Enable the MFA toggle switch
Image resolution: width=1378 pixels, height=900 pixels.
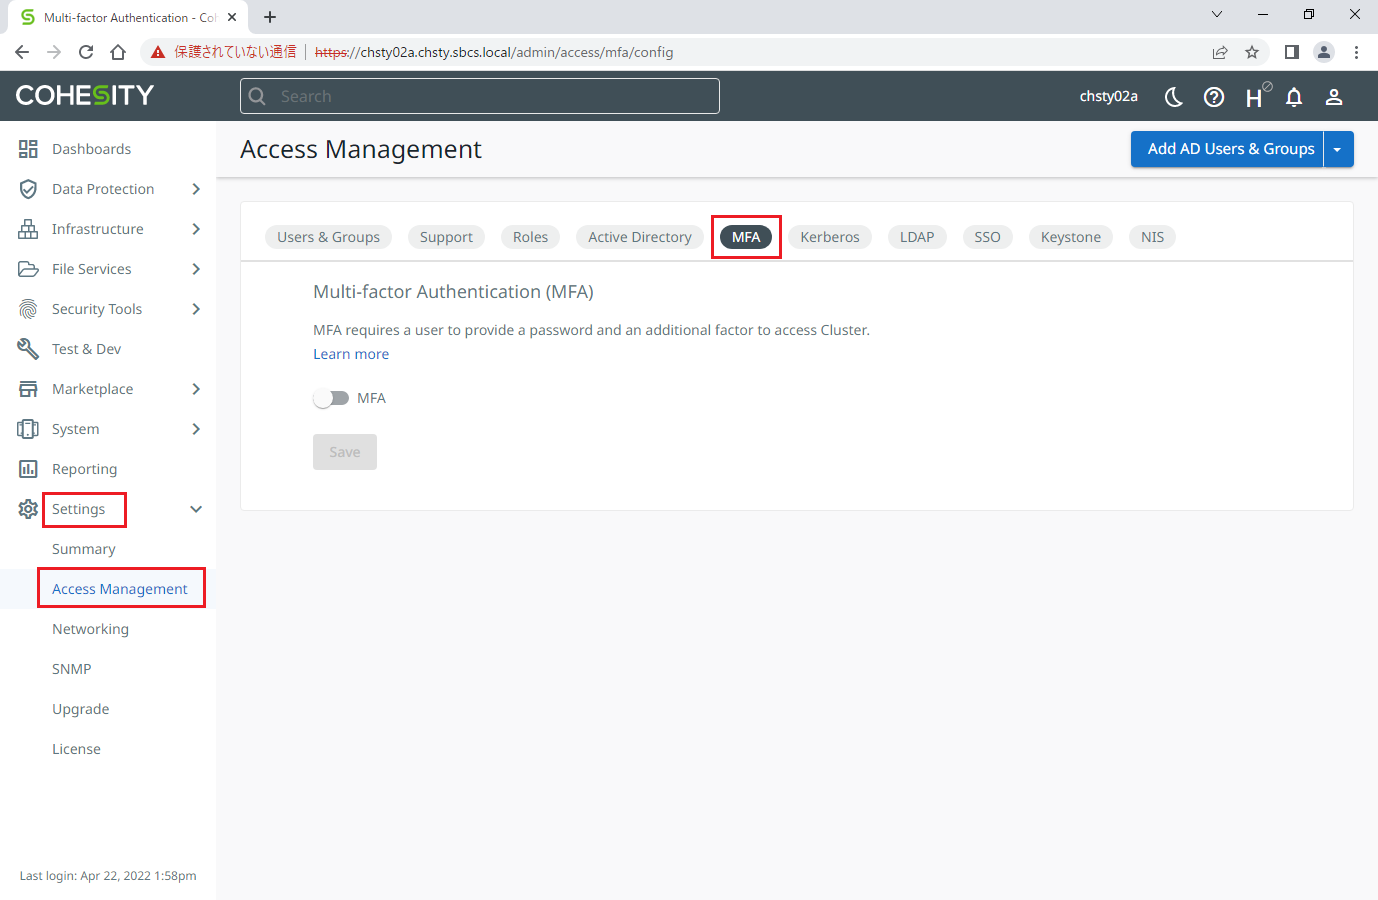click(331, 398)
